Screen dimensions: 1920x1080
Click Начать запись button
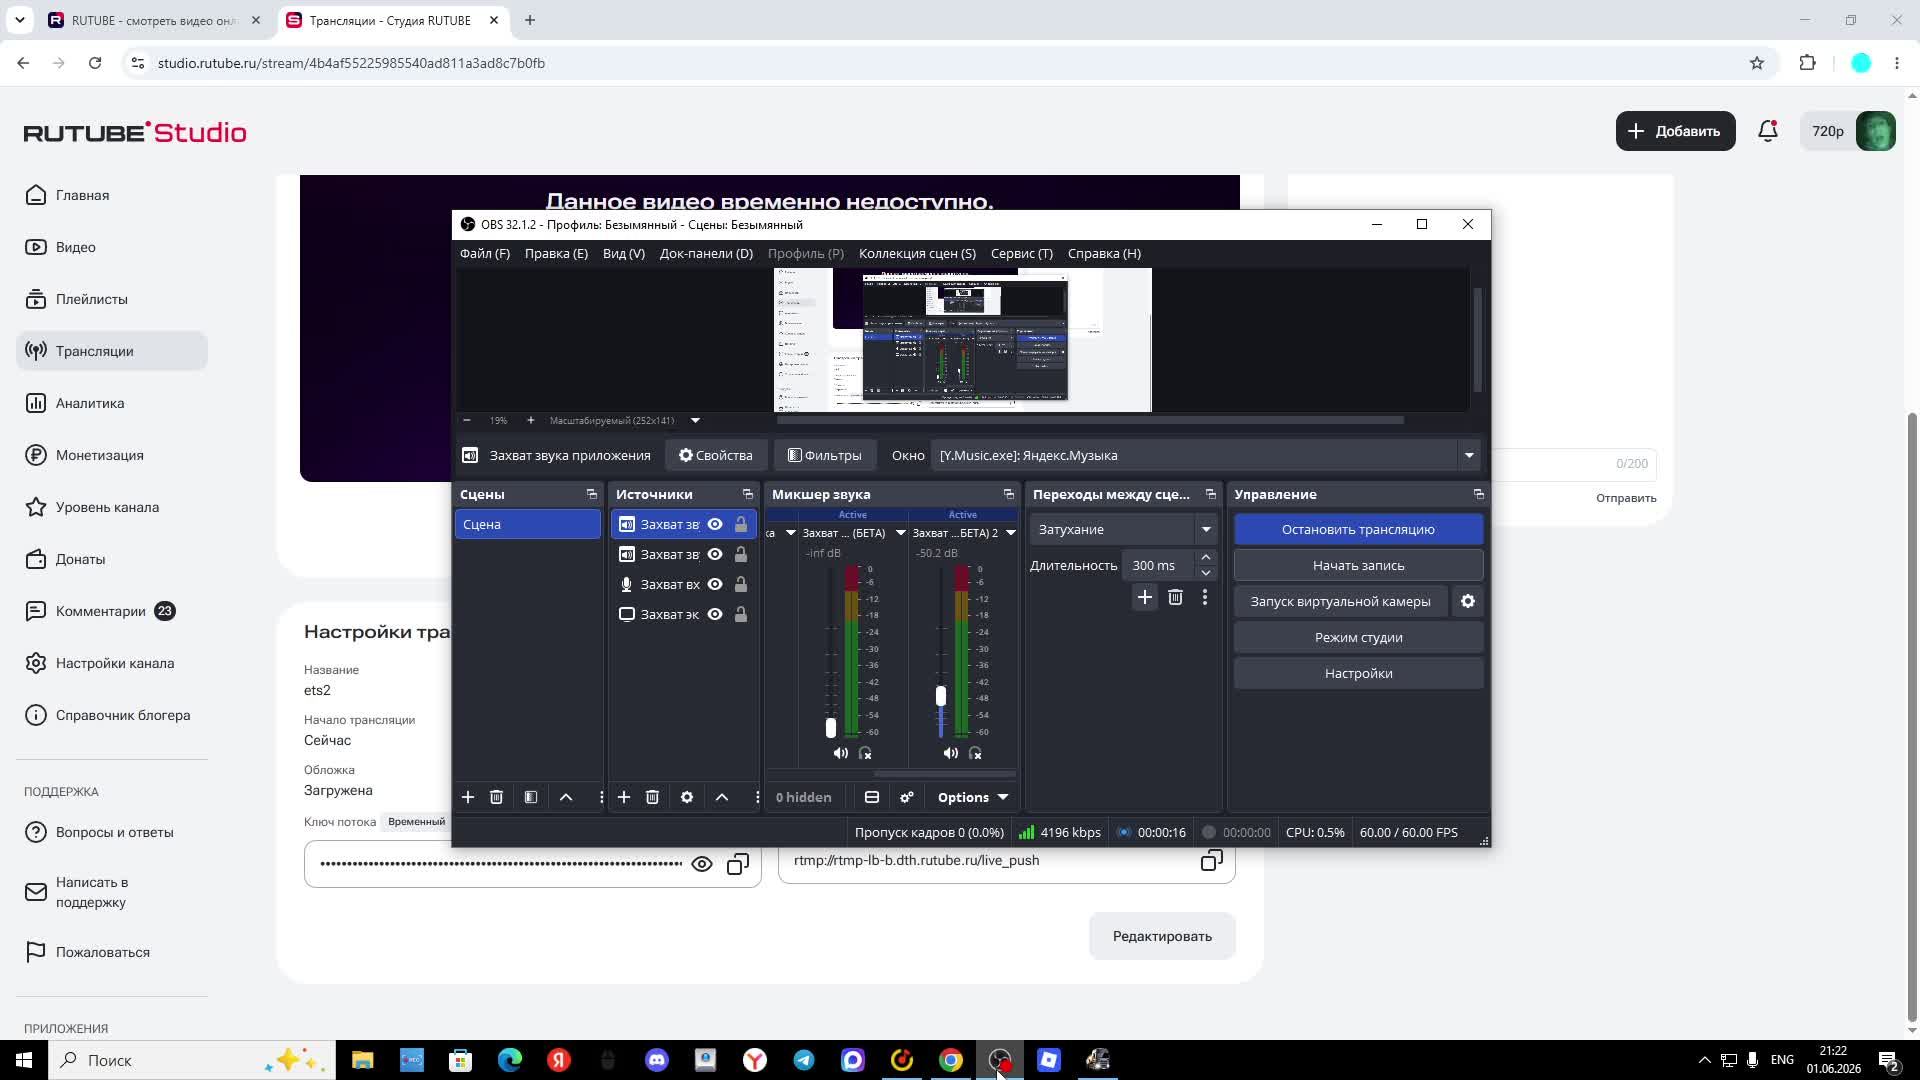coord(1358,565)
